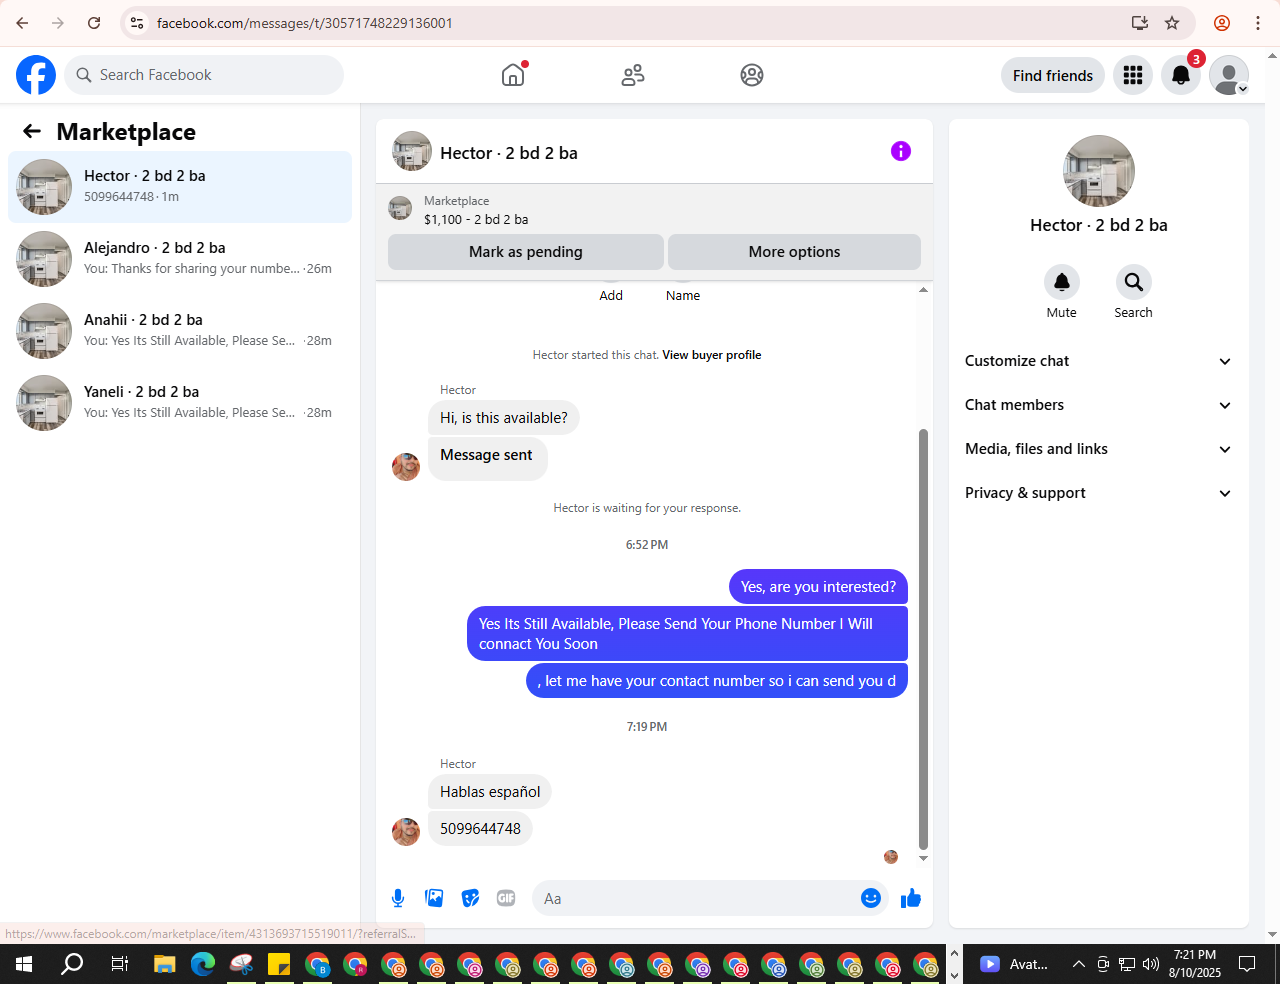Open Hector conversation in list

pyautogui.click(x=180, y=187)
